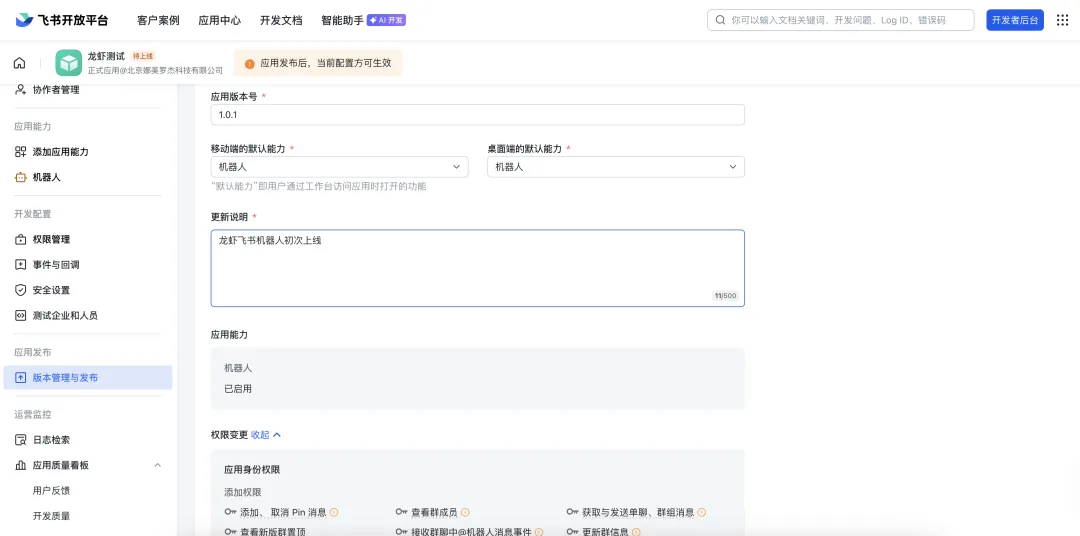This screenshot has height=536, width=1080.
Task: Click info icon next to 添加、取消 Pin 消息
Action: pos(334,512)
